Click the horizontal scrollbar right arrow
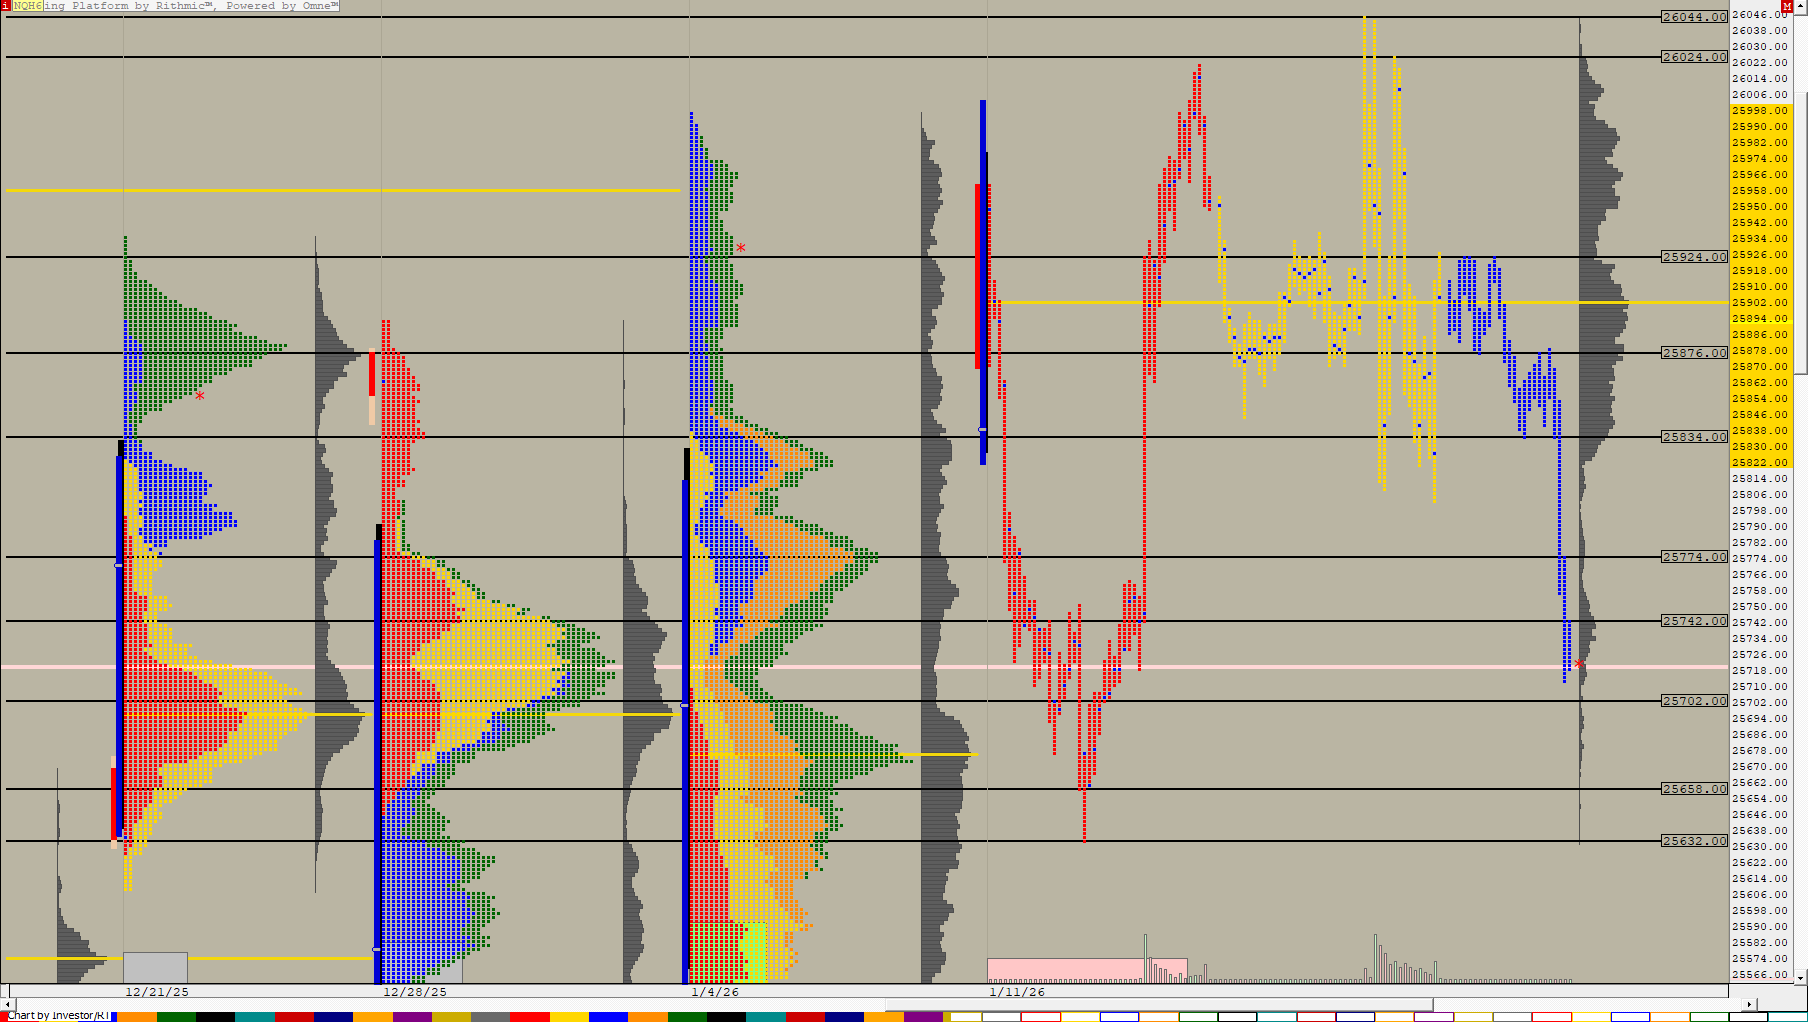The image size is (1808, 1022). [x=1749, y=1004]
